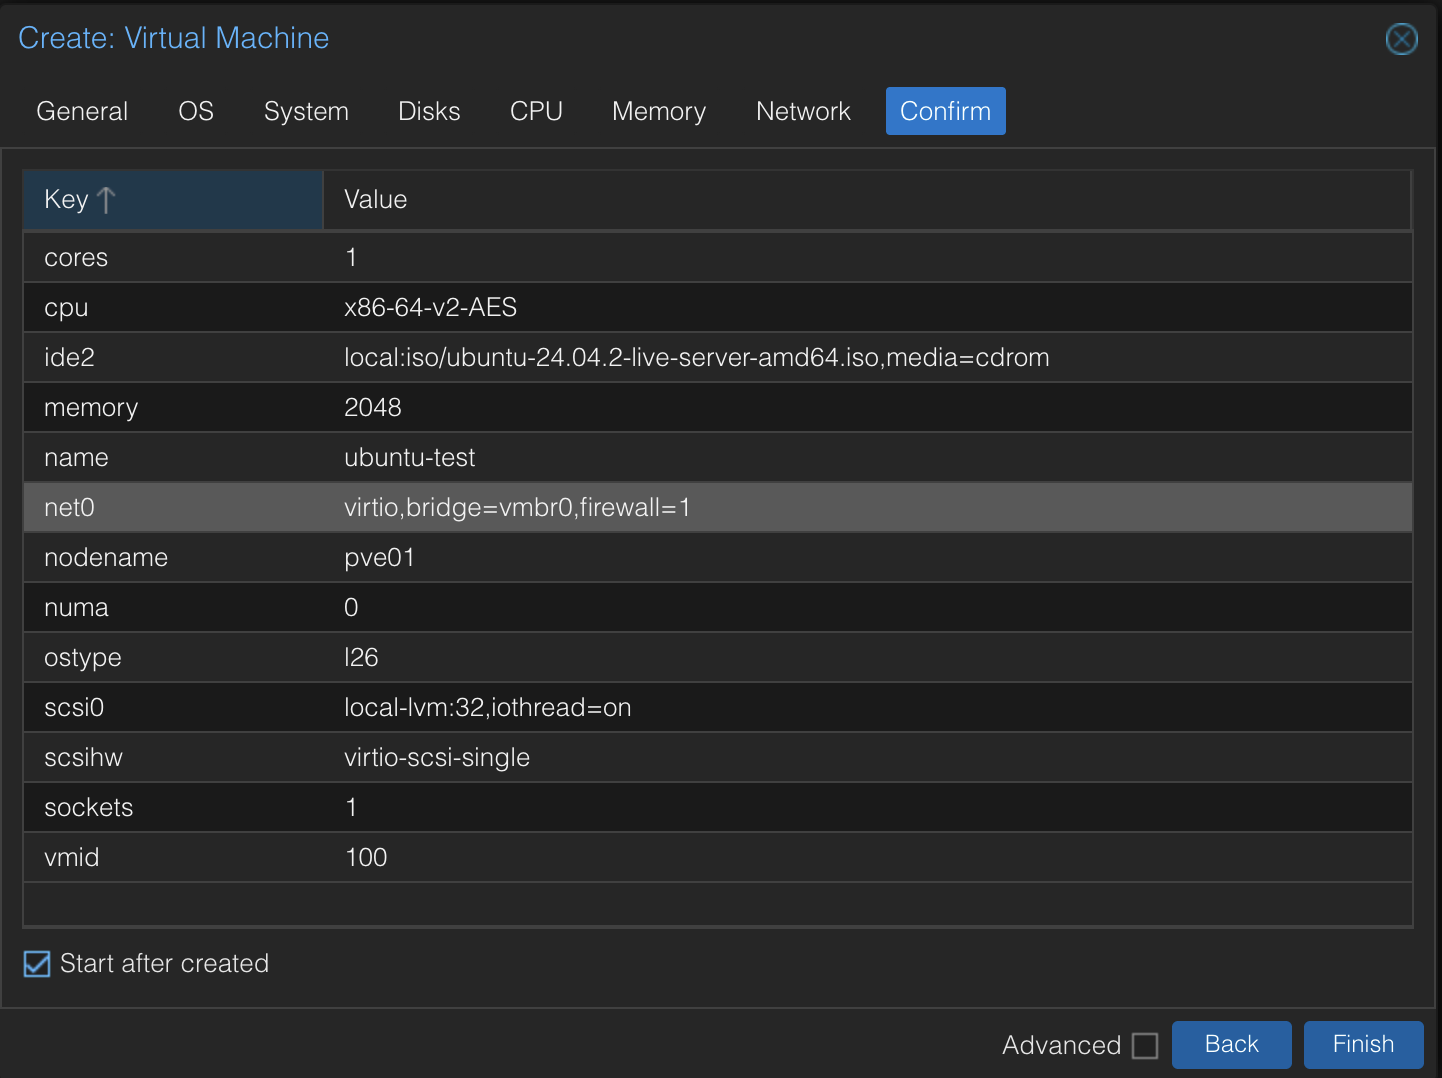Click the net0 network row
The height and width of the screenshot is (1078, 1442).
[516, 508]
